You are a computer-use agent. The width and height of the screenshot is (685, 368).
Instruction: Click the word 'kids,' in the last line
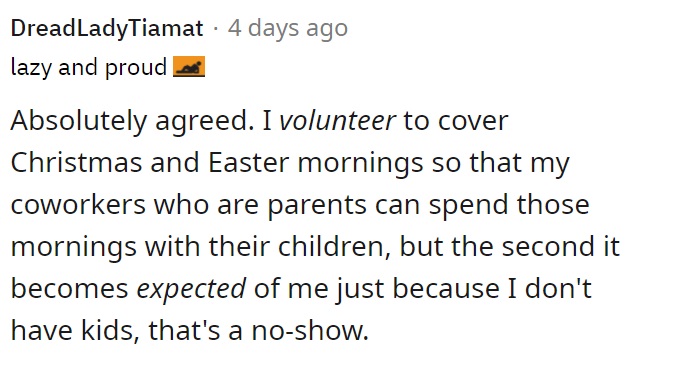[x=111, y=330]
